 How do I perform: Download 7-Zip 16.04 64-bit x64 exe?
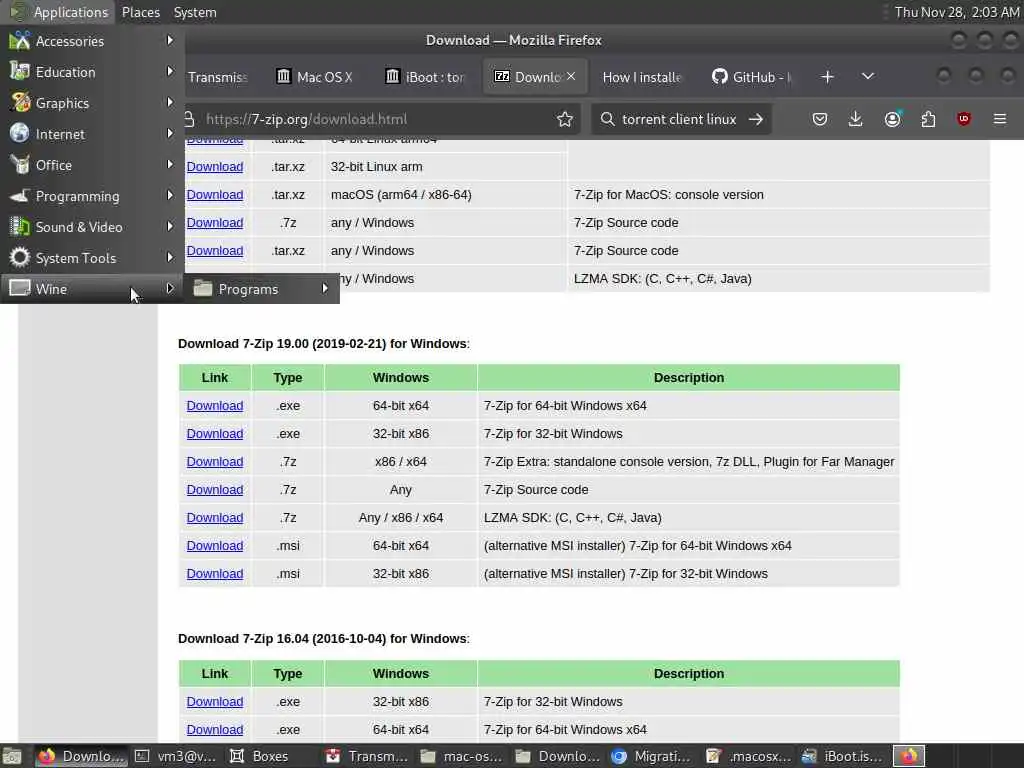pos(215,730)
